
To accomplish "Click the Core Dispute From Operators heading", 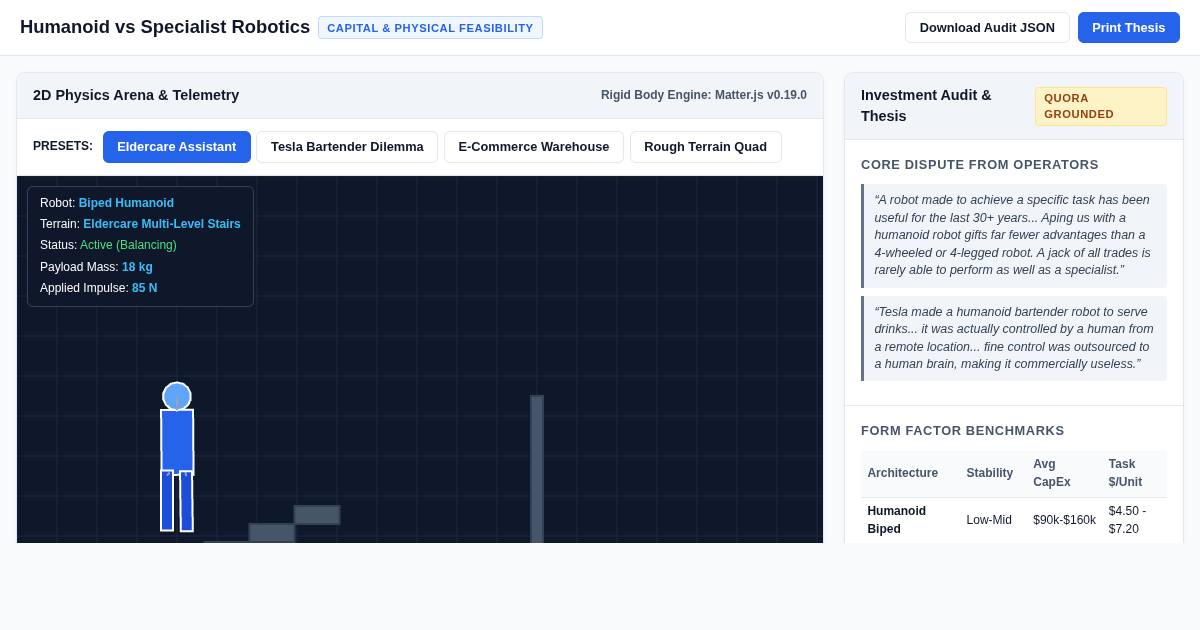I will pyautogui.click(x=980, y=165).
